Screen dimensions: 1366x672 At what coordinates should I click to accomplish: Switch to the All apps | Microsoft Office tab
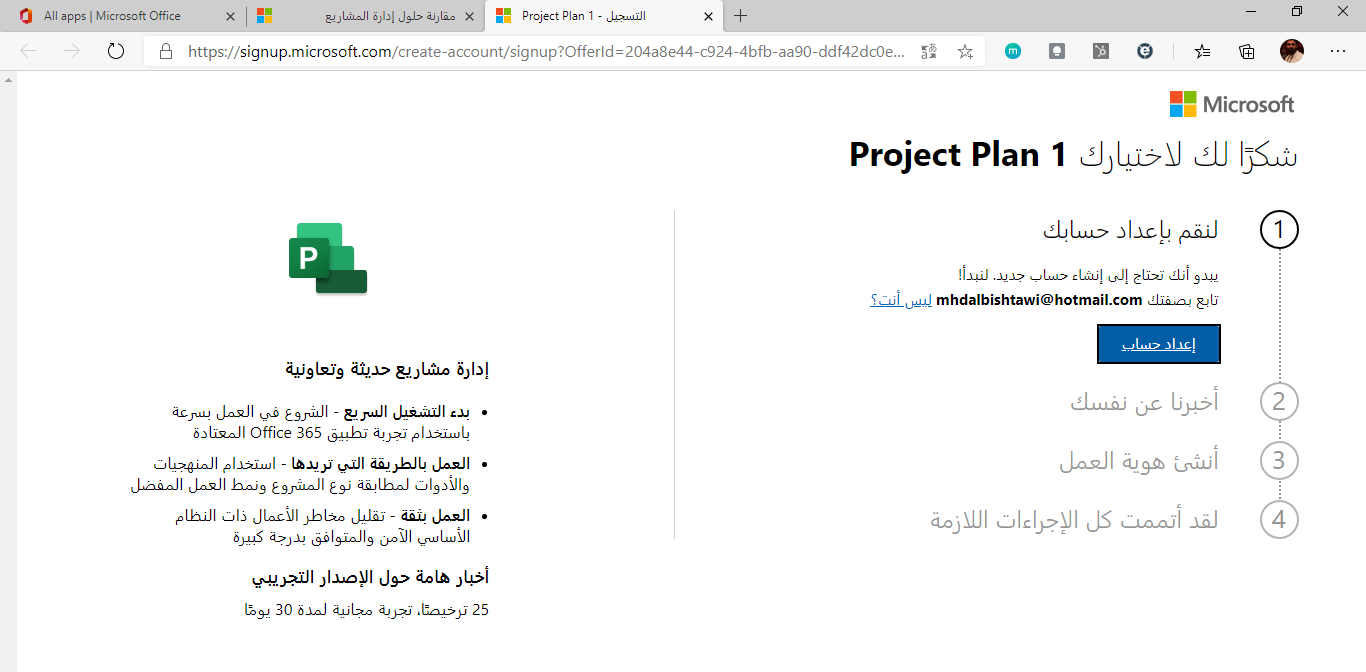click(122, 16)
